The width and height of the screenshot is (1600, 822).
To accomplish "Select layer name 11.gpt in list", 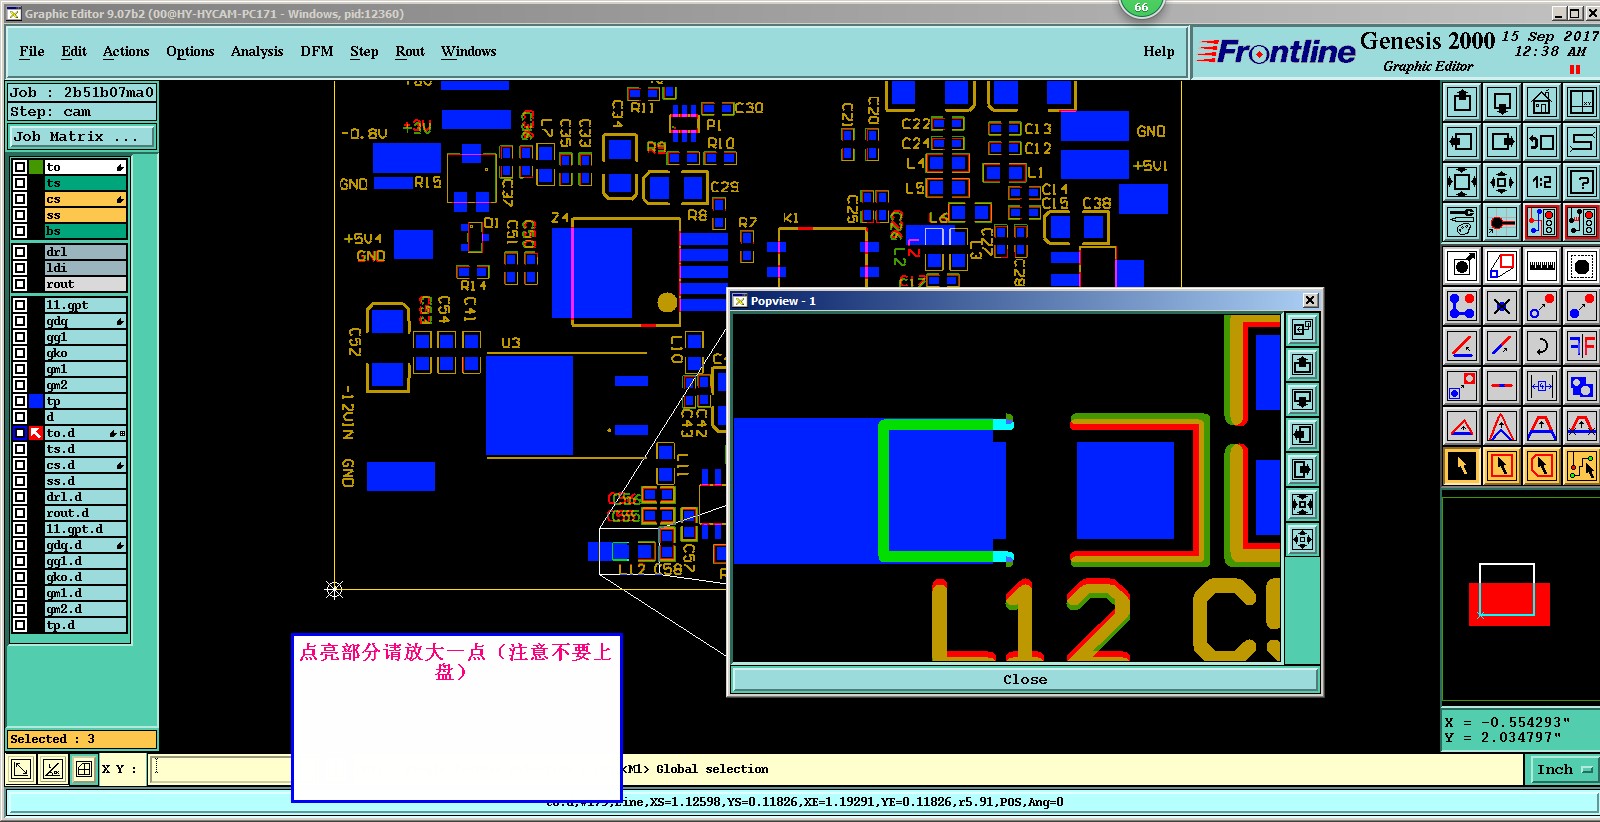I will coord(86,305).
